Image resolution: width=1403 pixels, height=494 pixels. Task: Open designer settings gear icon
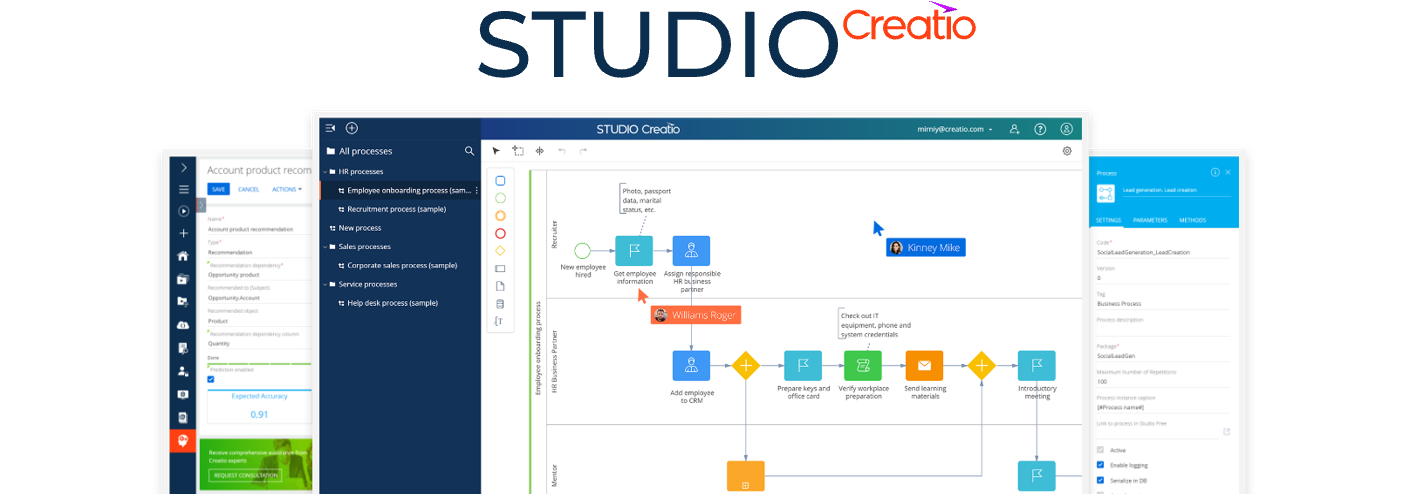[x=1067, y=151]
